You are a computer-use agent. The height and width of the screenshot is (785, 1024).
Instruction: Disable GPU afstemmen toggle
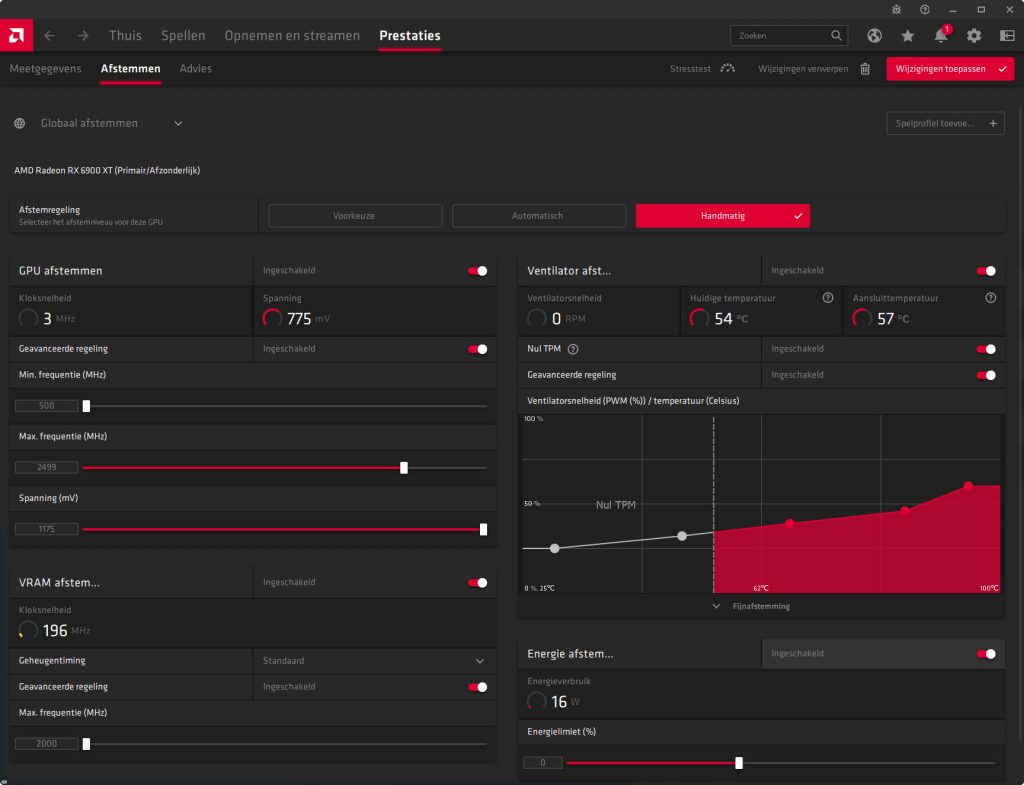(x=477, y=271)
